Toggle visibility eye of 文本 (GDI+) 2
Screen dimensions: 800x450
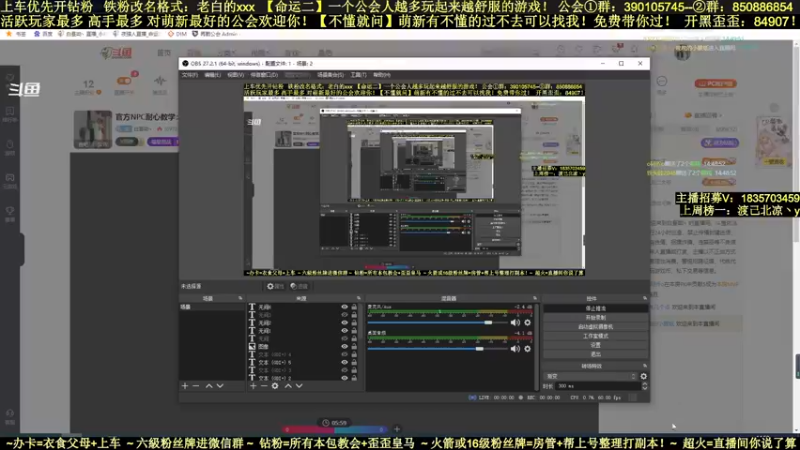[344, 378]
